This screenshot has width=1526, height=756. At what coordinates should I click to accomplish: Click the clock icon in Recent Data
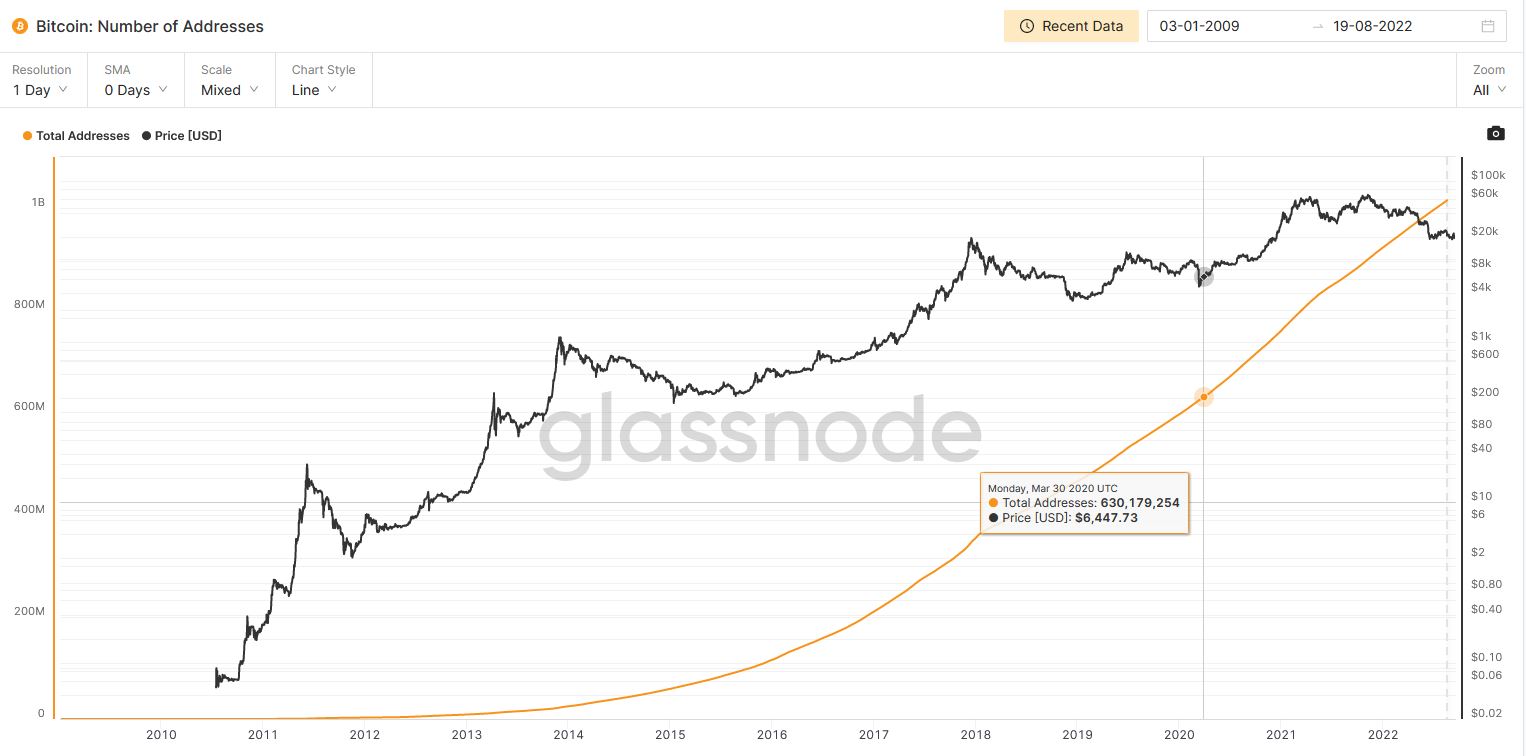pos(1026,26)
